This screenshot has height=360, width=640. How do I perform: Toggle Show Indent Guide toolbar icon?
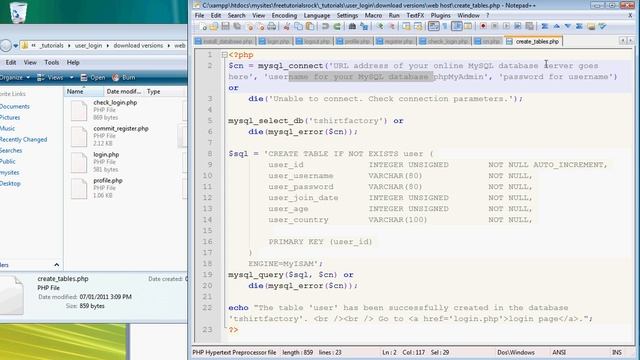(457, 26)
